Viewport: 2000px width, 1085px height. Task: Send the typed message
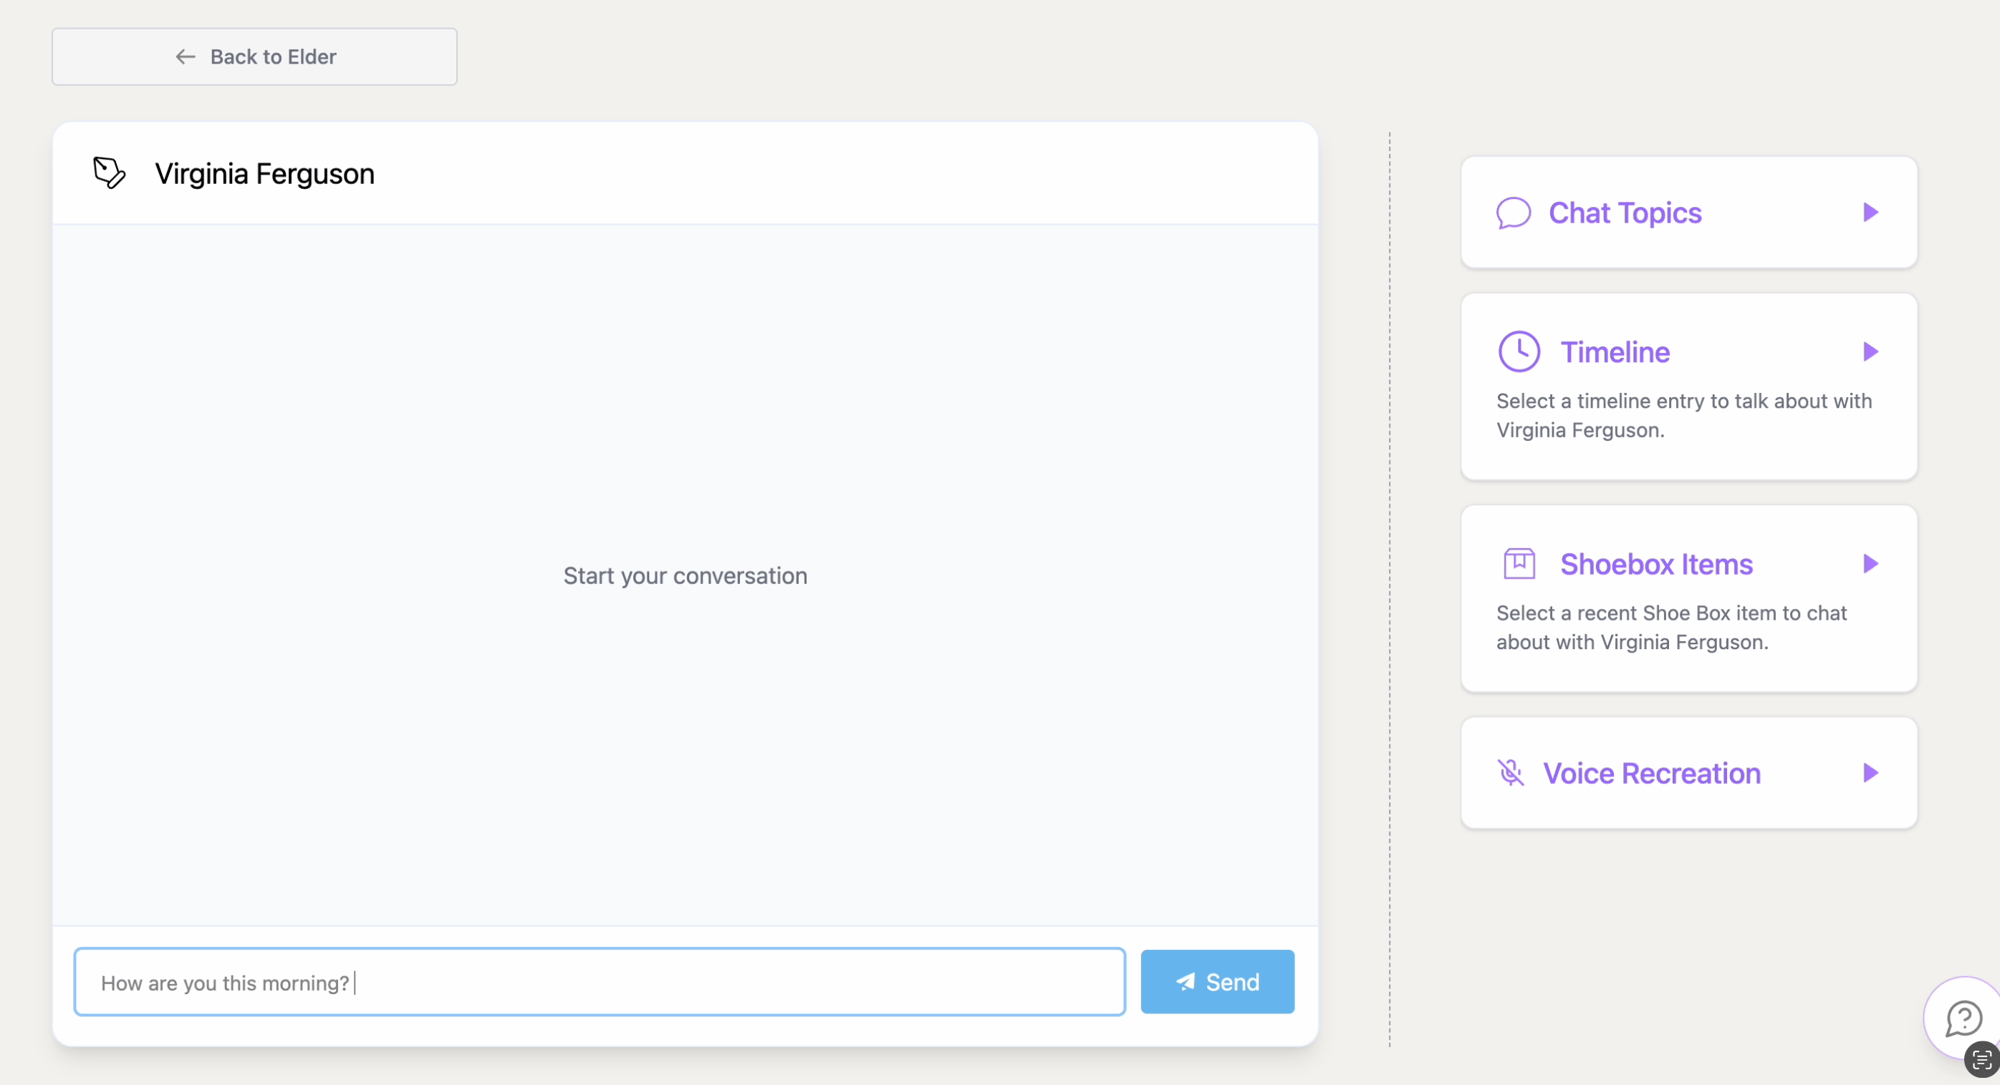pos(1217,982)
